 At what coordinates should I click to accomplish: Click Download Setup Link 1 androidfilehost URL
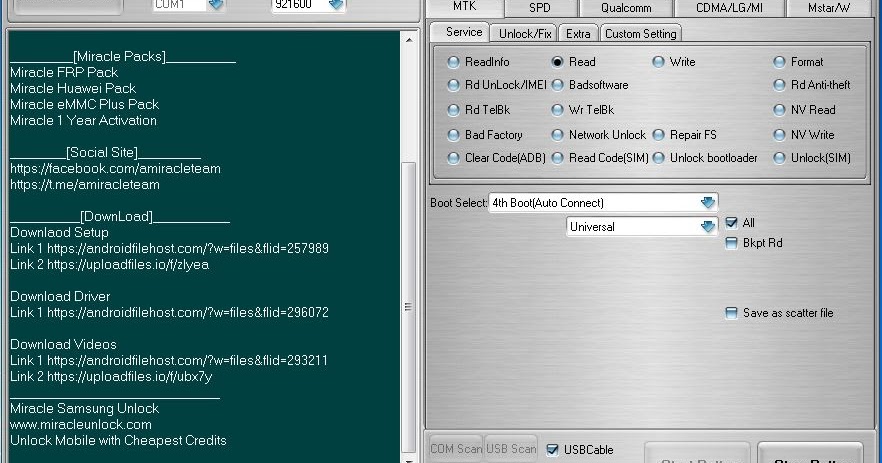coord(188,249)
